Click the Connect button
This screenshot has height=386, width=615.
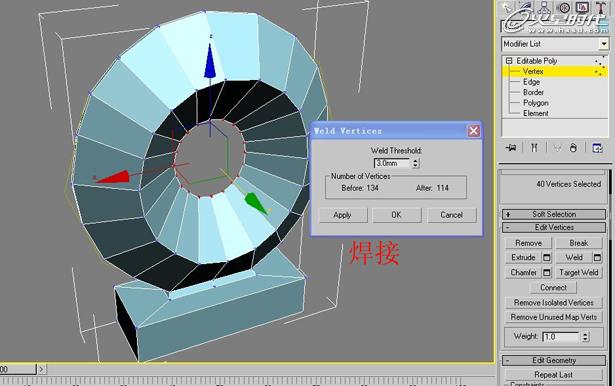point(553,288)
